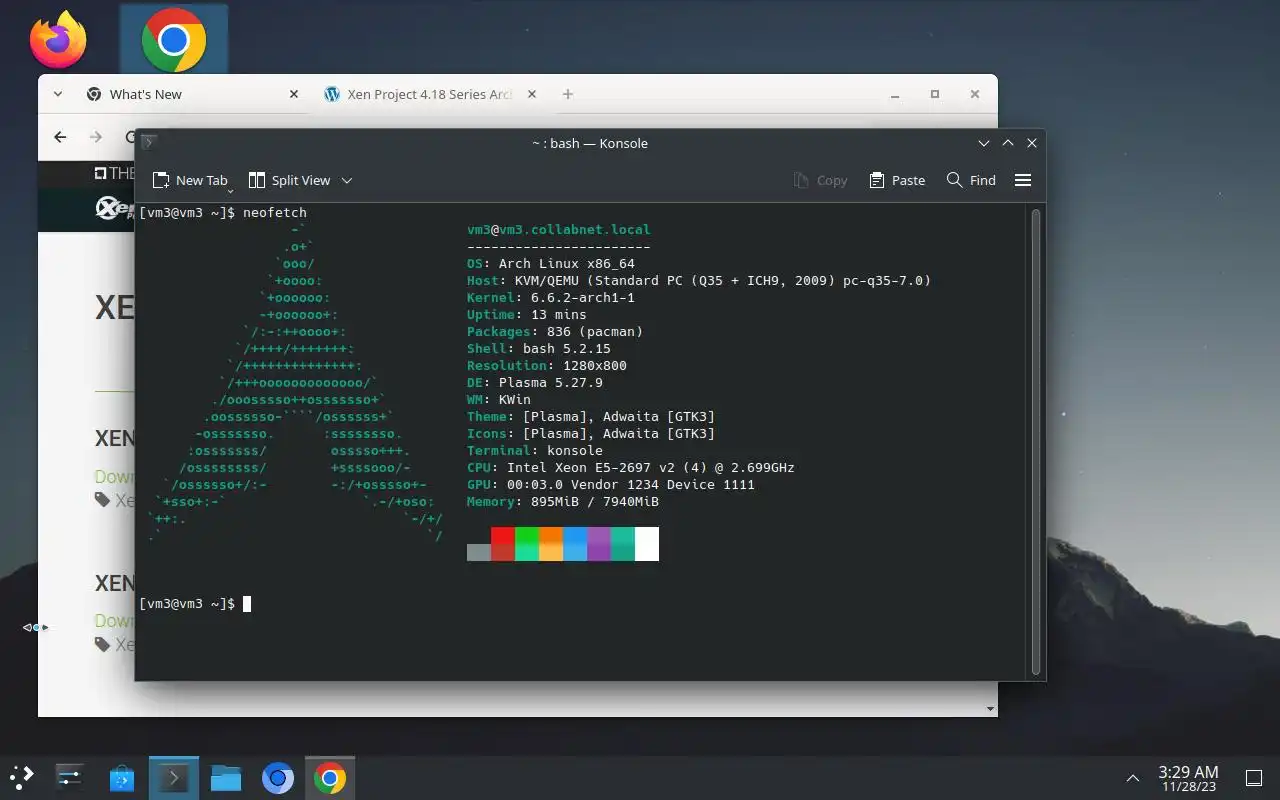Screen dimensions: 1280x800
Task: Click Chrome page scrollbar down arrow
Action: [x=991, y=709]
